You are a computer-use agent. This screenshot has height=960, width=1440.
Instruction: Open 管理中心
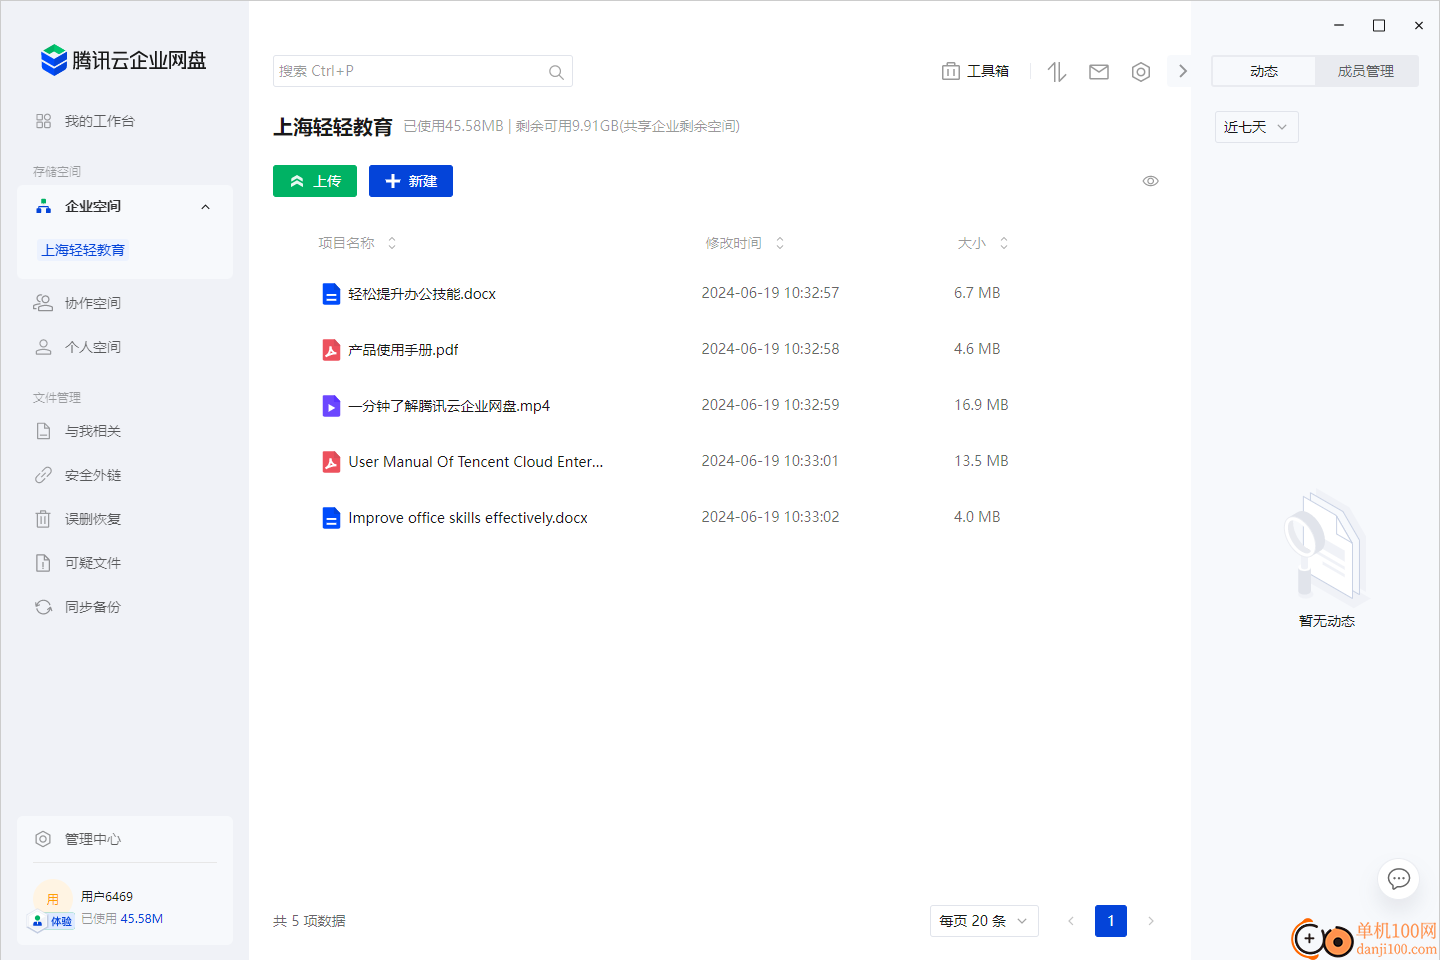(x=93, y=839)
